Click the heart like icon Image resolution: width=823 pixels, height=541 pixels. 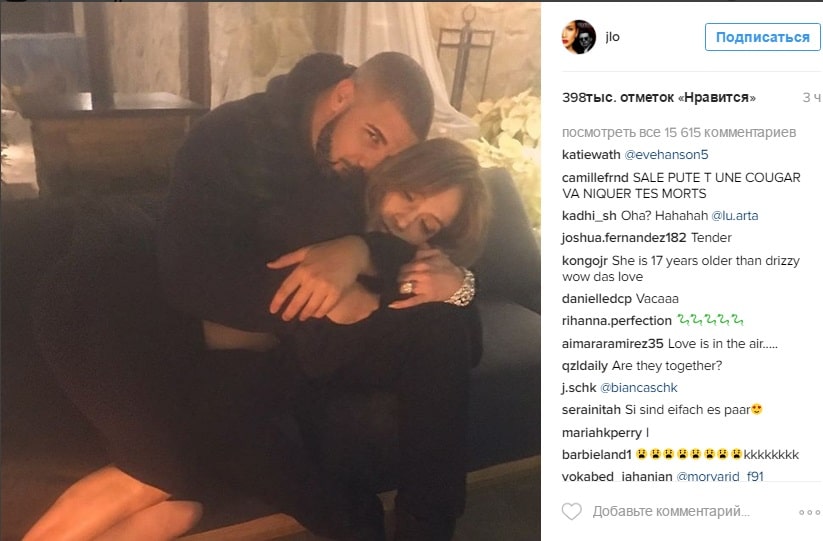click(x=572, y=511)
